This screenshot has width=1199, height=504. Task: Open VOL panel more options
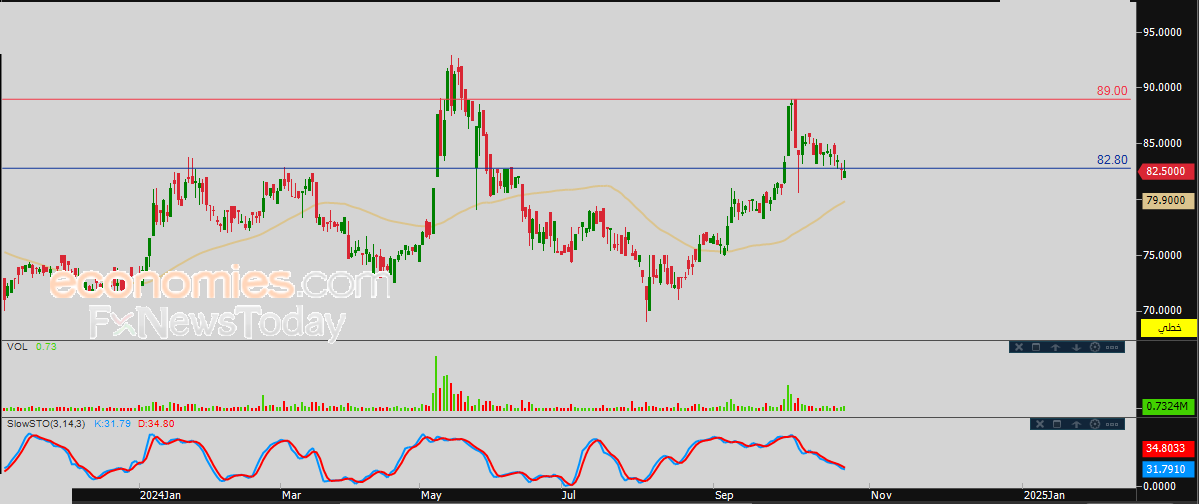pos(1112,347)
